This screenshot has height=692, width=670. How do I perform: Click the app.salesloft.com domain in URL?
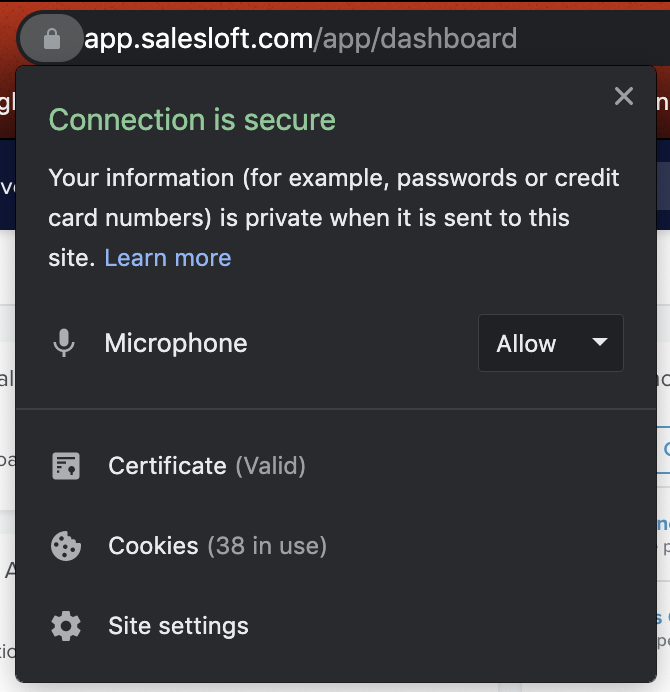(198, 39)
